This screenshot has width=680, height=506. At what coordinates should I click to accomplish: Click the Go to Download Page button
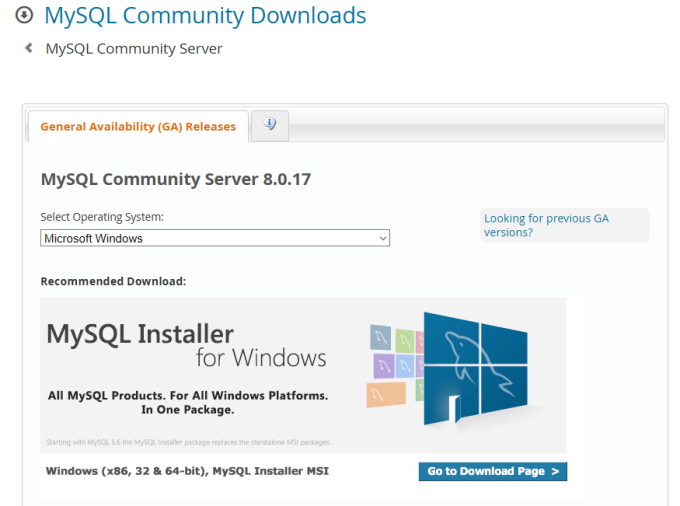pos(493,471)
